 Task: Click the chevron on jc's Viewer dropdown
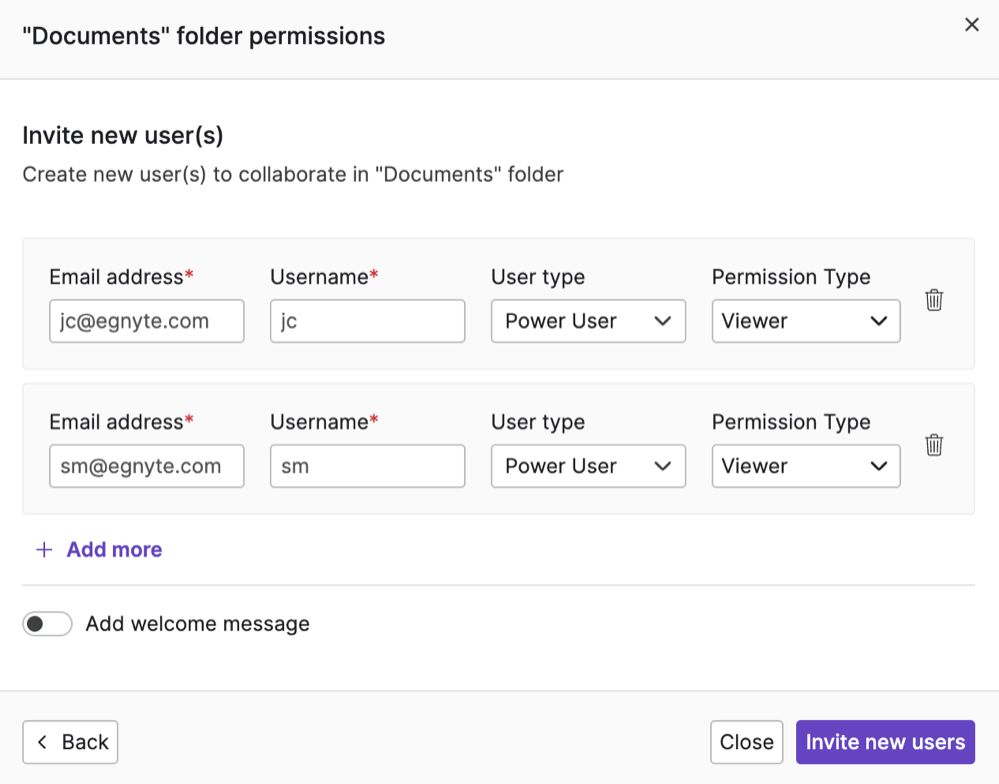(x=878, y=321)
